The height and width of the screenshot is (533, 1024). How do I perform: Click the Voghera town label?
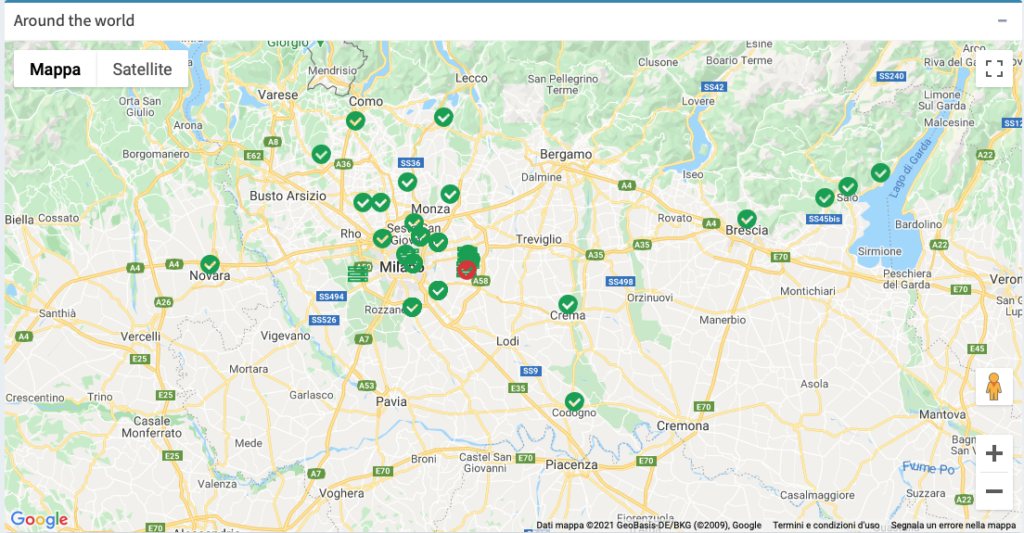point(342,493)
